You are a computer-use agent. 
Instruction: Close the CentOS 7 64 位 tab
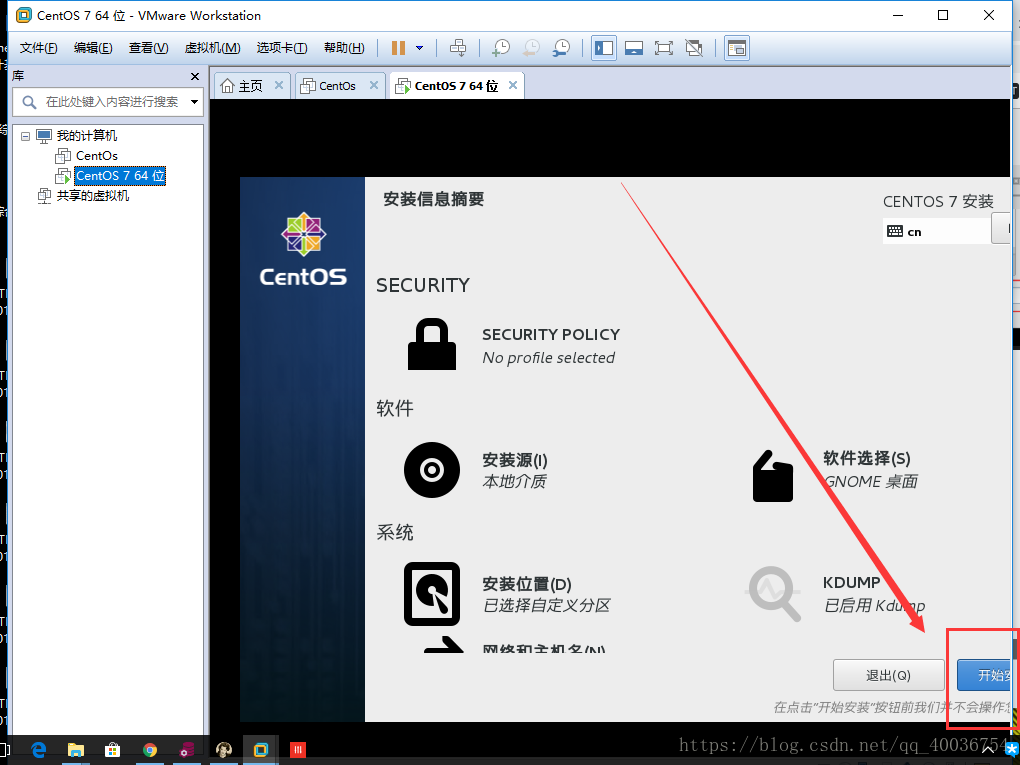tap(513, 85)
